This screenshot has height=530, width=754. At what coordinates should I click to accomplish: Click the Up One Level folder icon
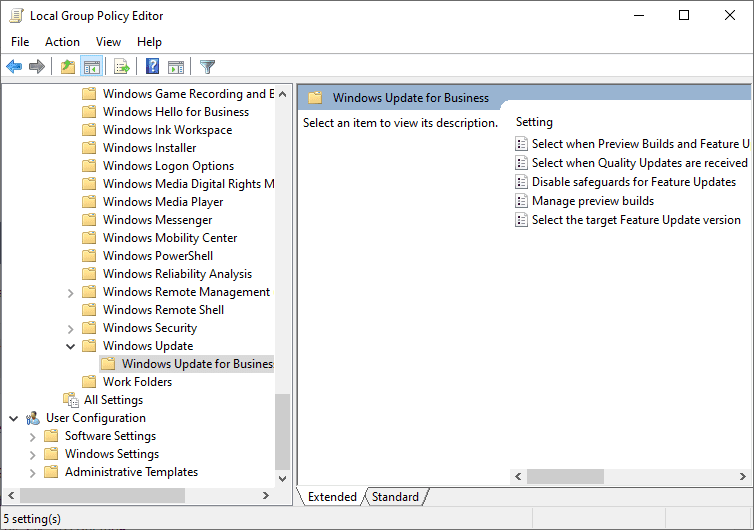(68, 66)
